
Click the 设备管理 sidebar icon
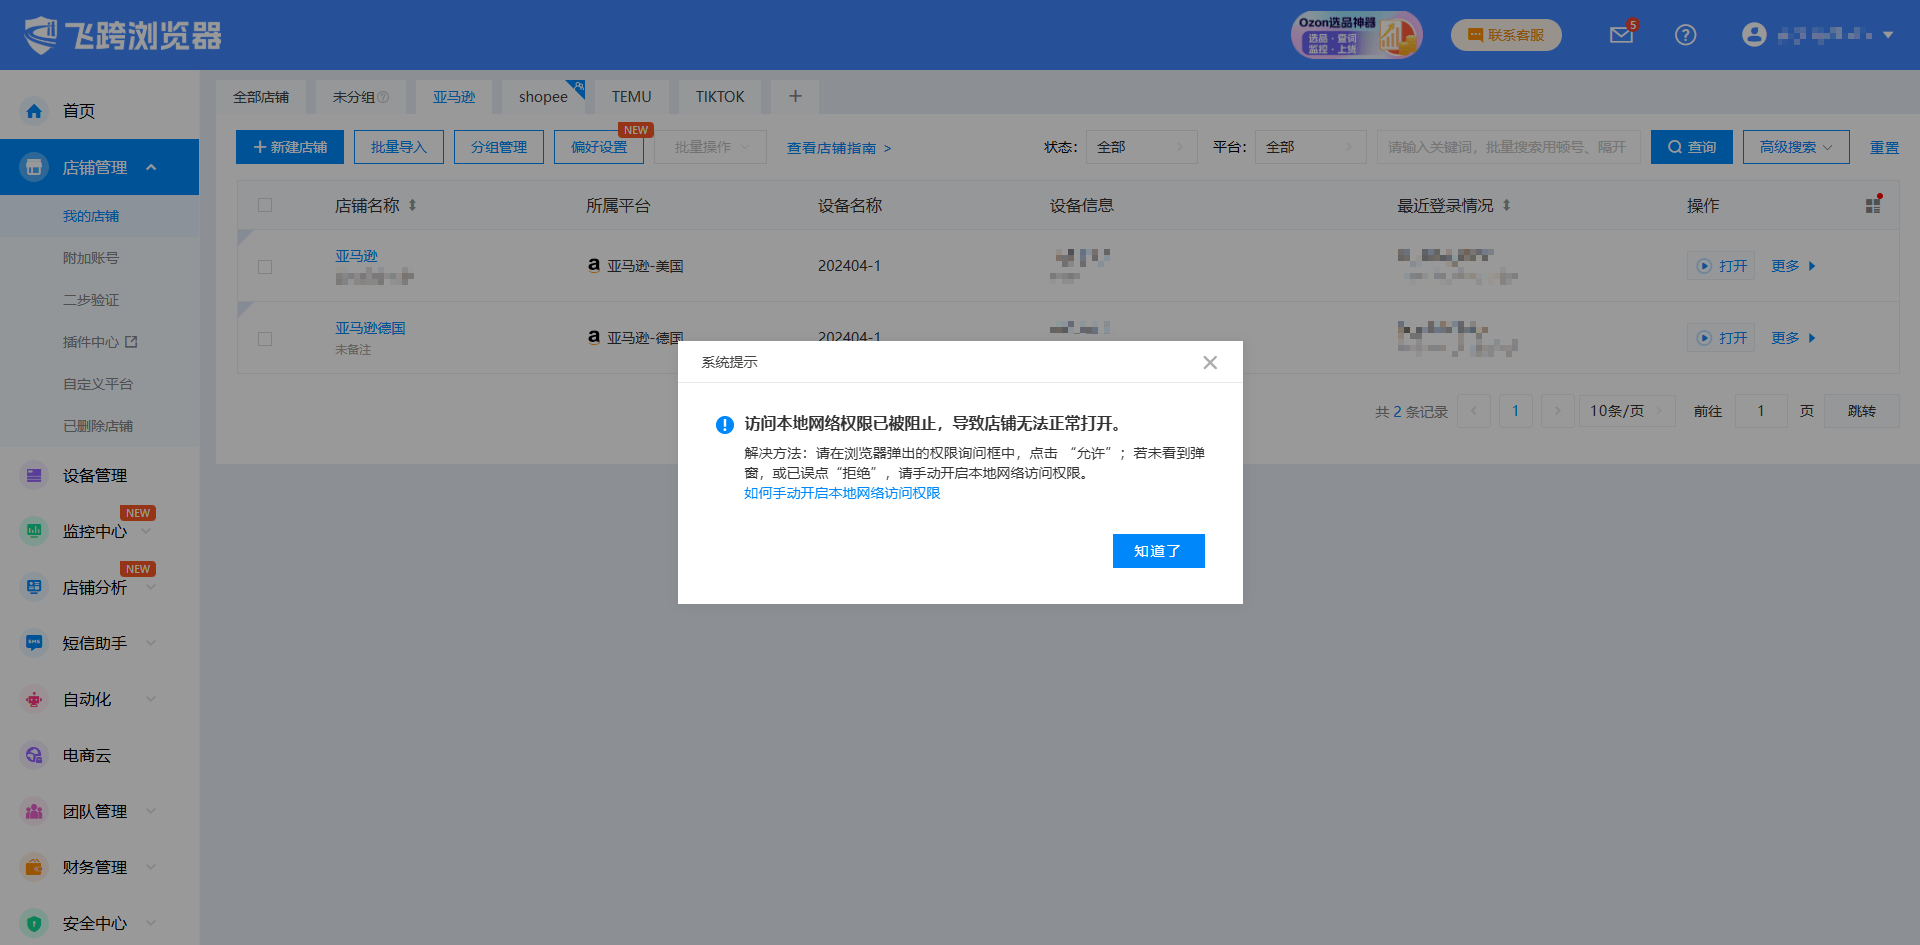pos(34,475)
